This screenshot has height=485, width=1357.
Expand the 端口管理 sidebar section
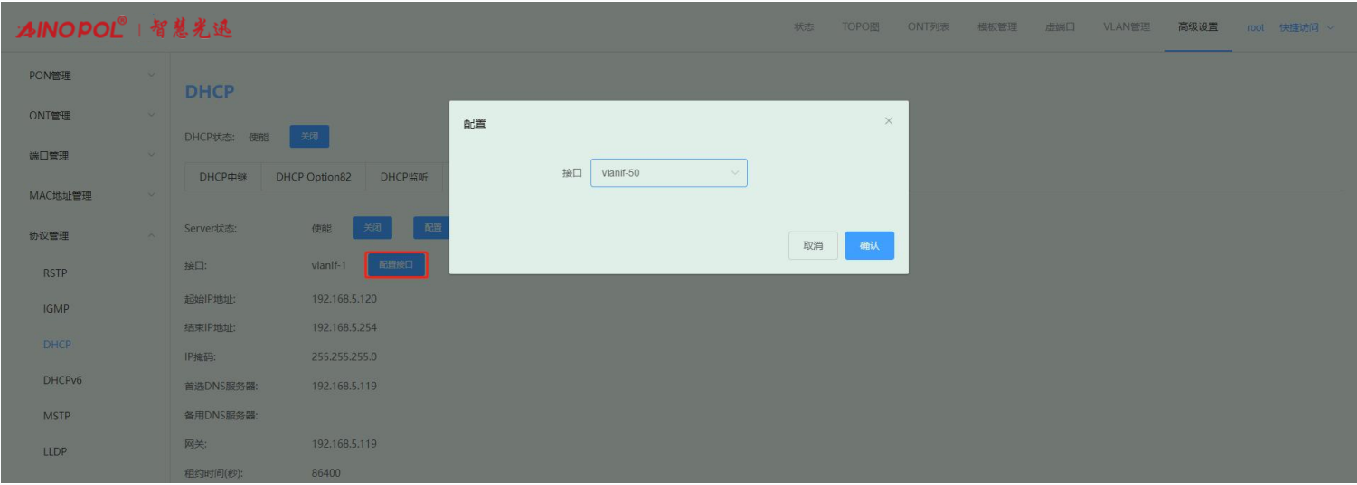click(x=85, y=155)
